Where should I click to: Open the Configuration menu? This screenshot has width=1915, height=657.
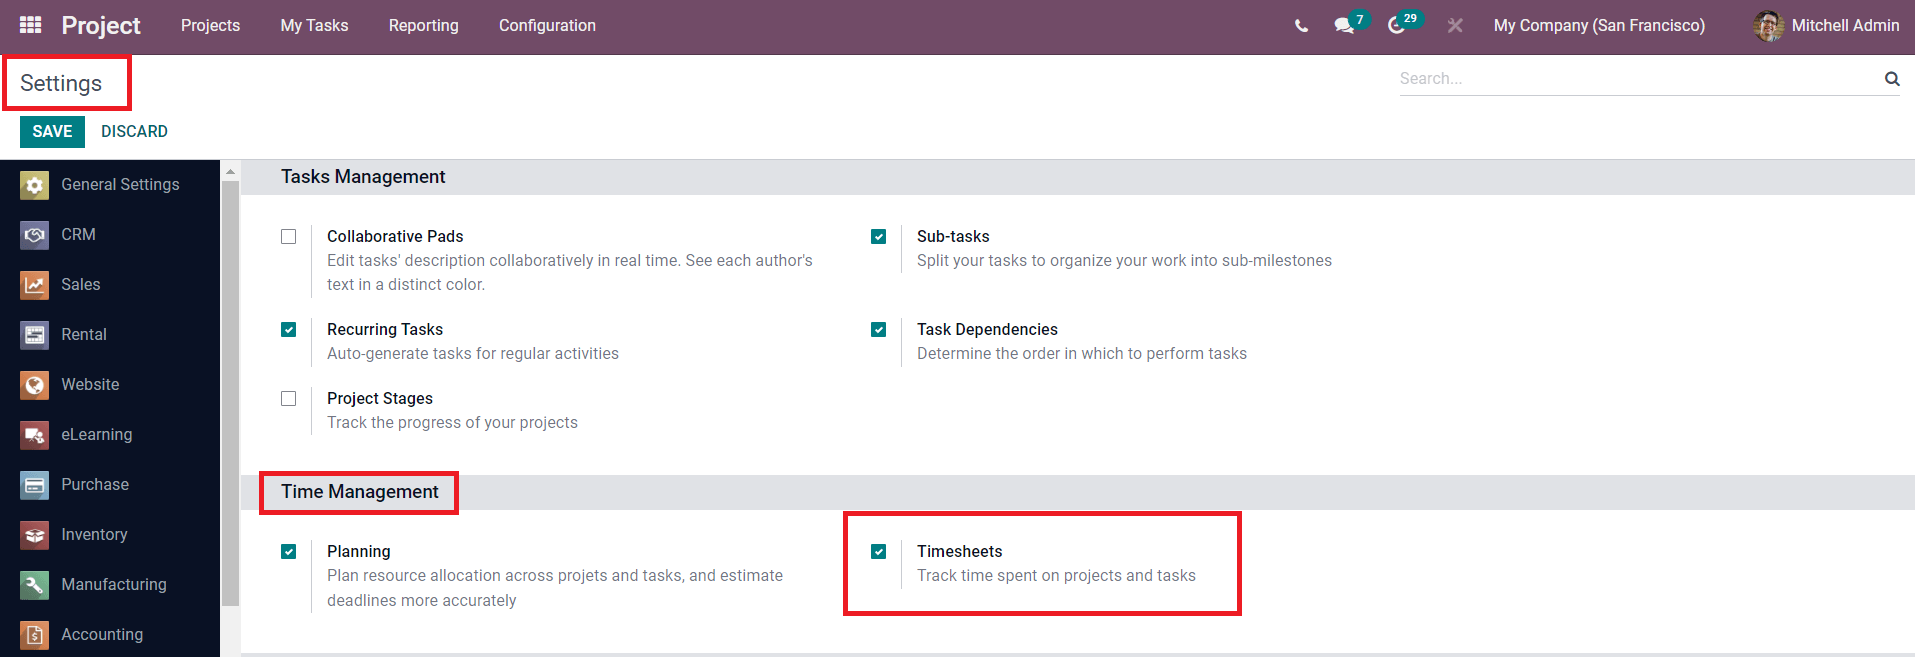tap(547, 26)
